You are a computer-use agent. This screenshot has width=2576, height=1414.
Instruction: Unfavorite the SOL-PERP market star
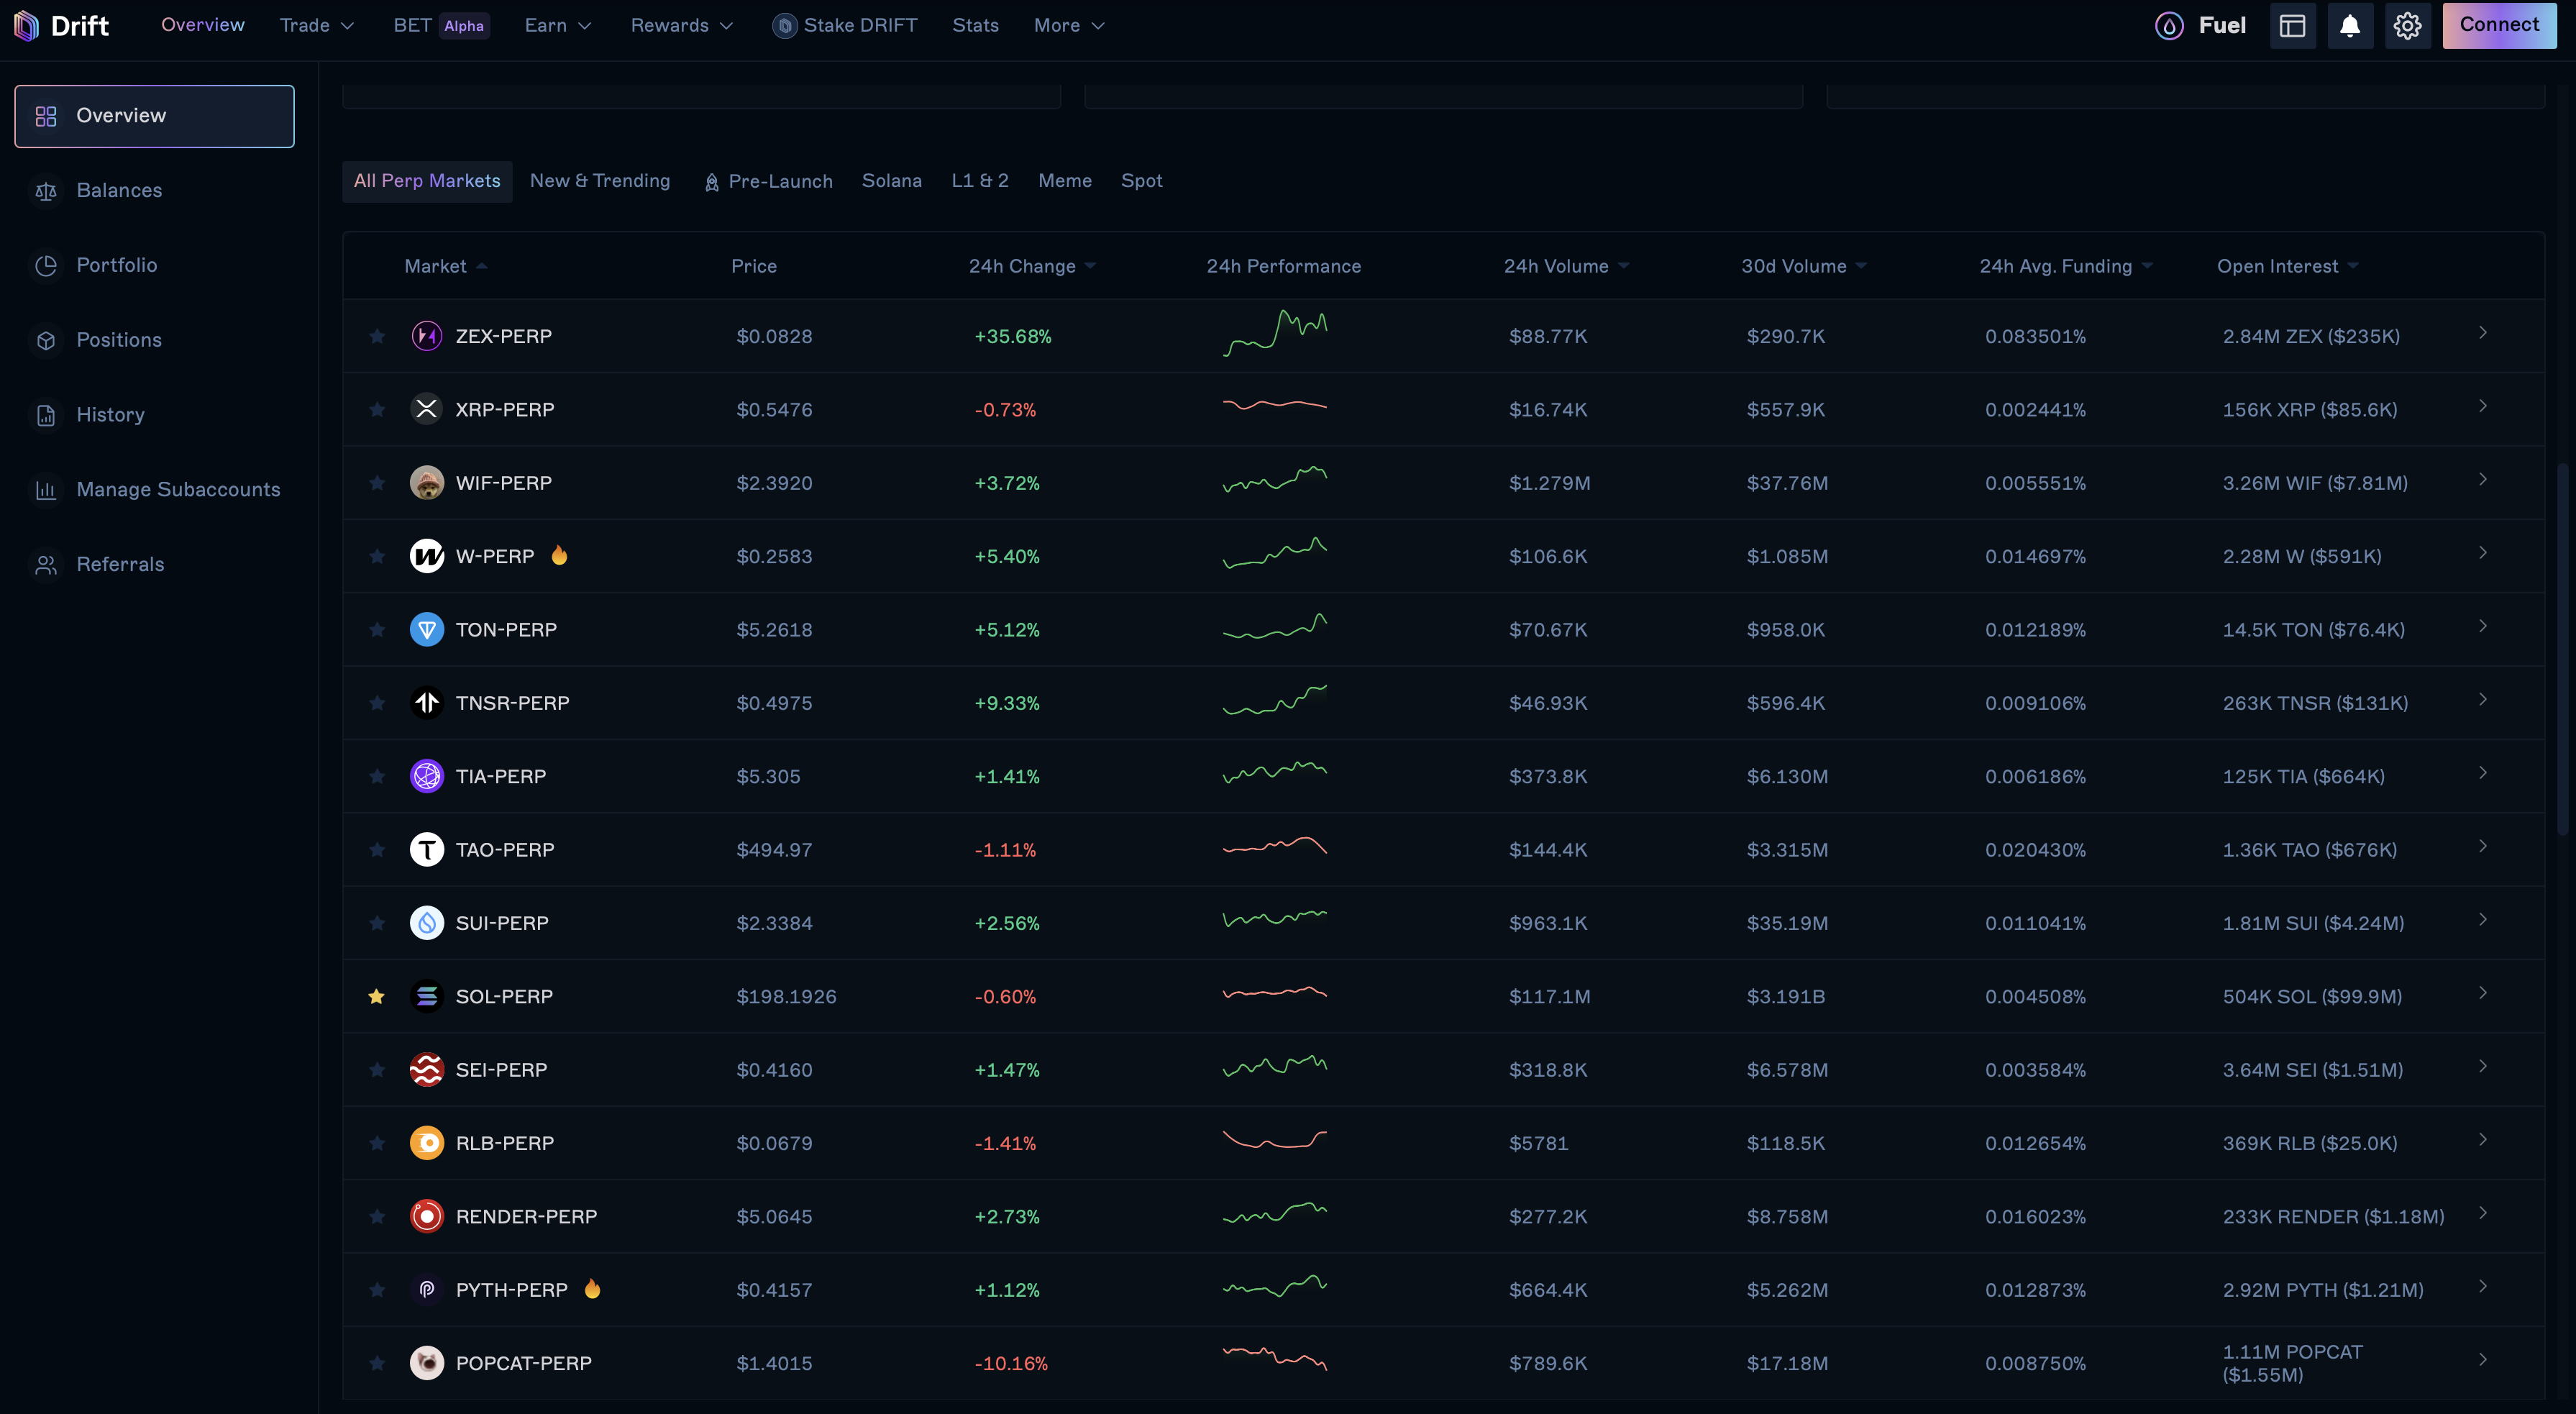pyautogui.click(x=377, y=996)
